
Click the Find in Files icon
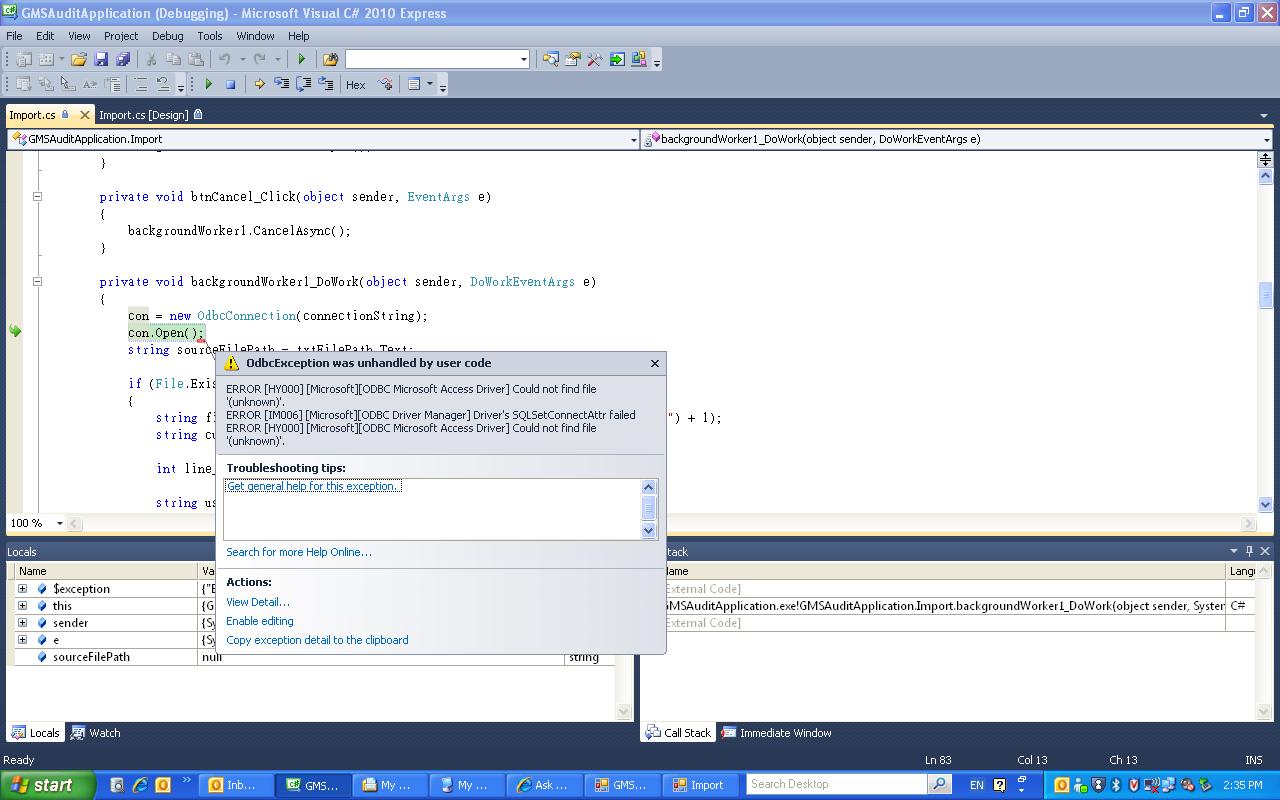(330, 59)
